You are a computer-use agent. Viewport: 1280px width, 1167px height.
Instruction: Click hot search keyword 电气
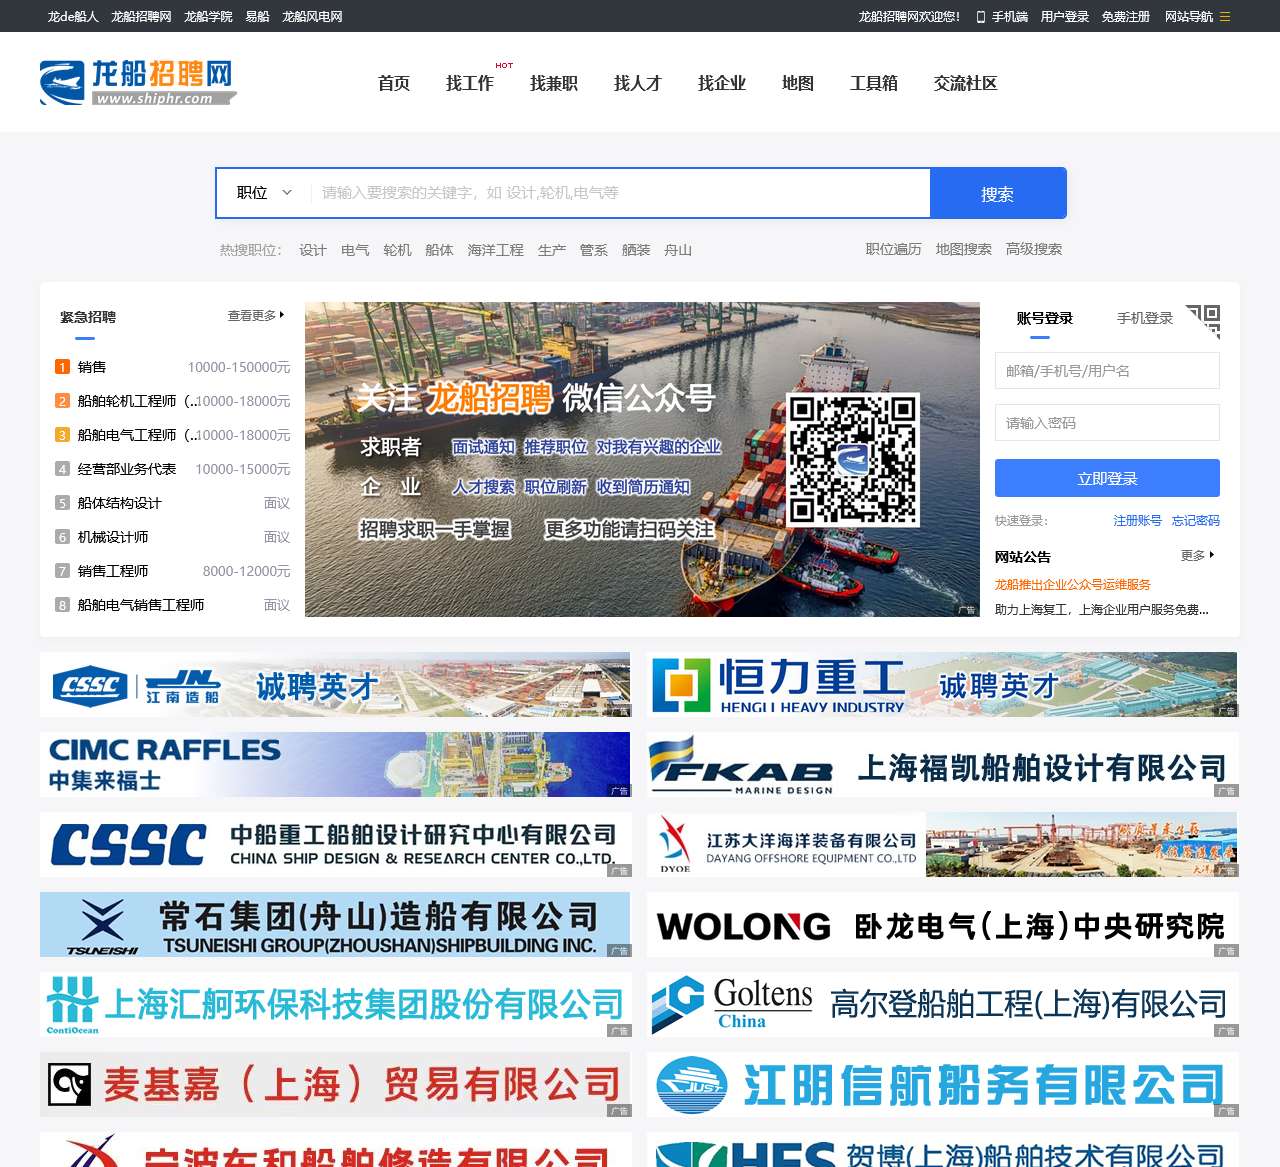point(355,250)
